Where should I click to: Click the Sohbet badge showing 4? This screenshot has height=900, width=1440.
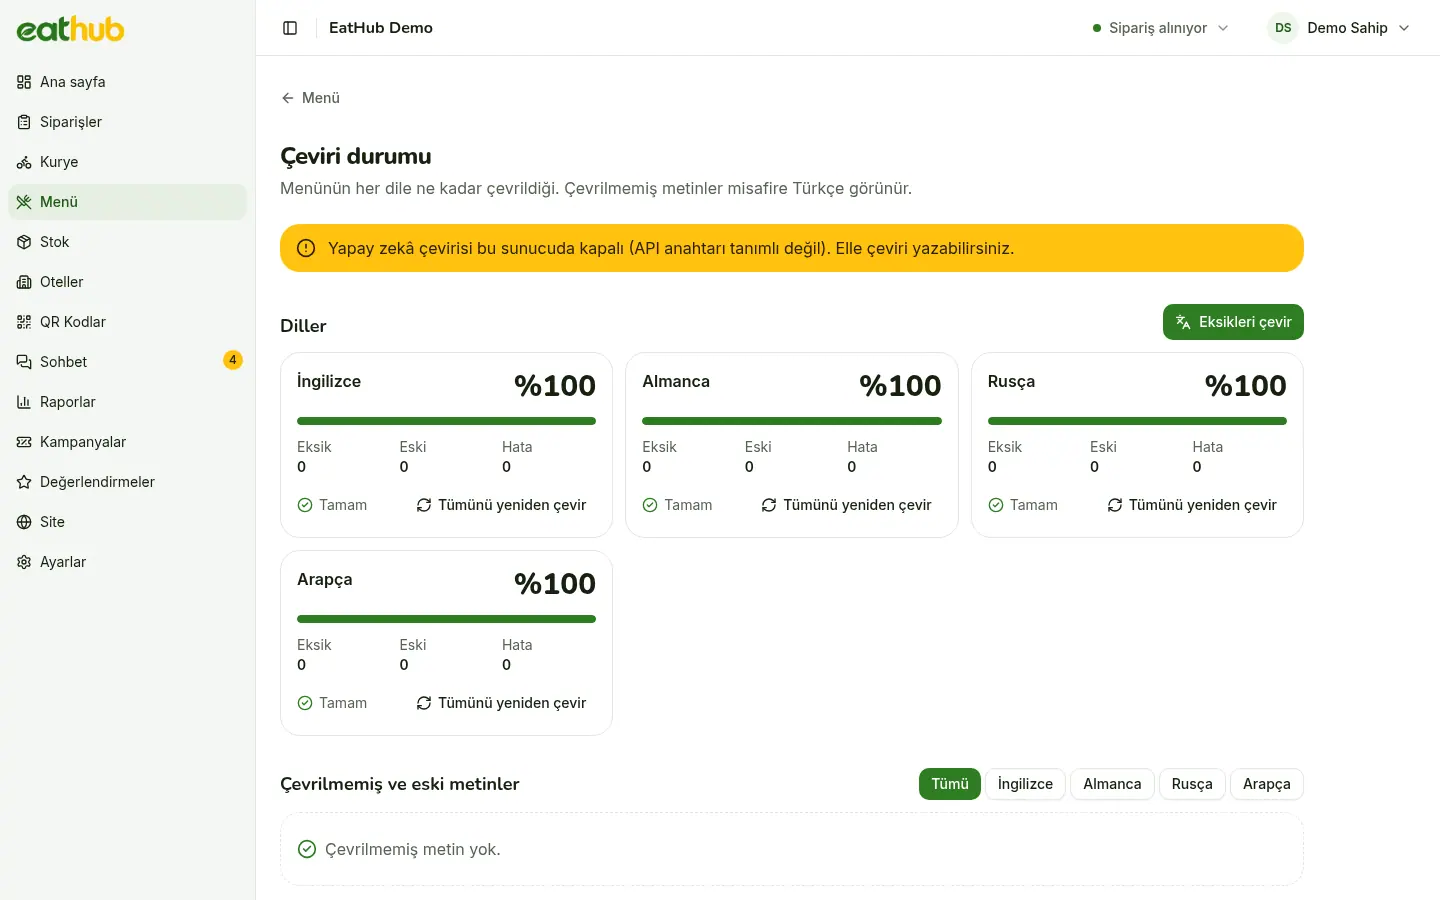(233, 360)
